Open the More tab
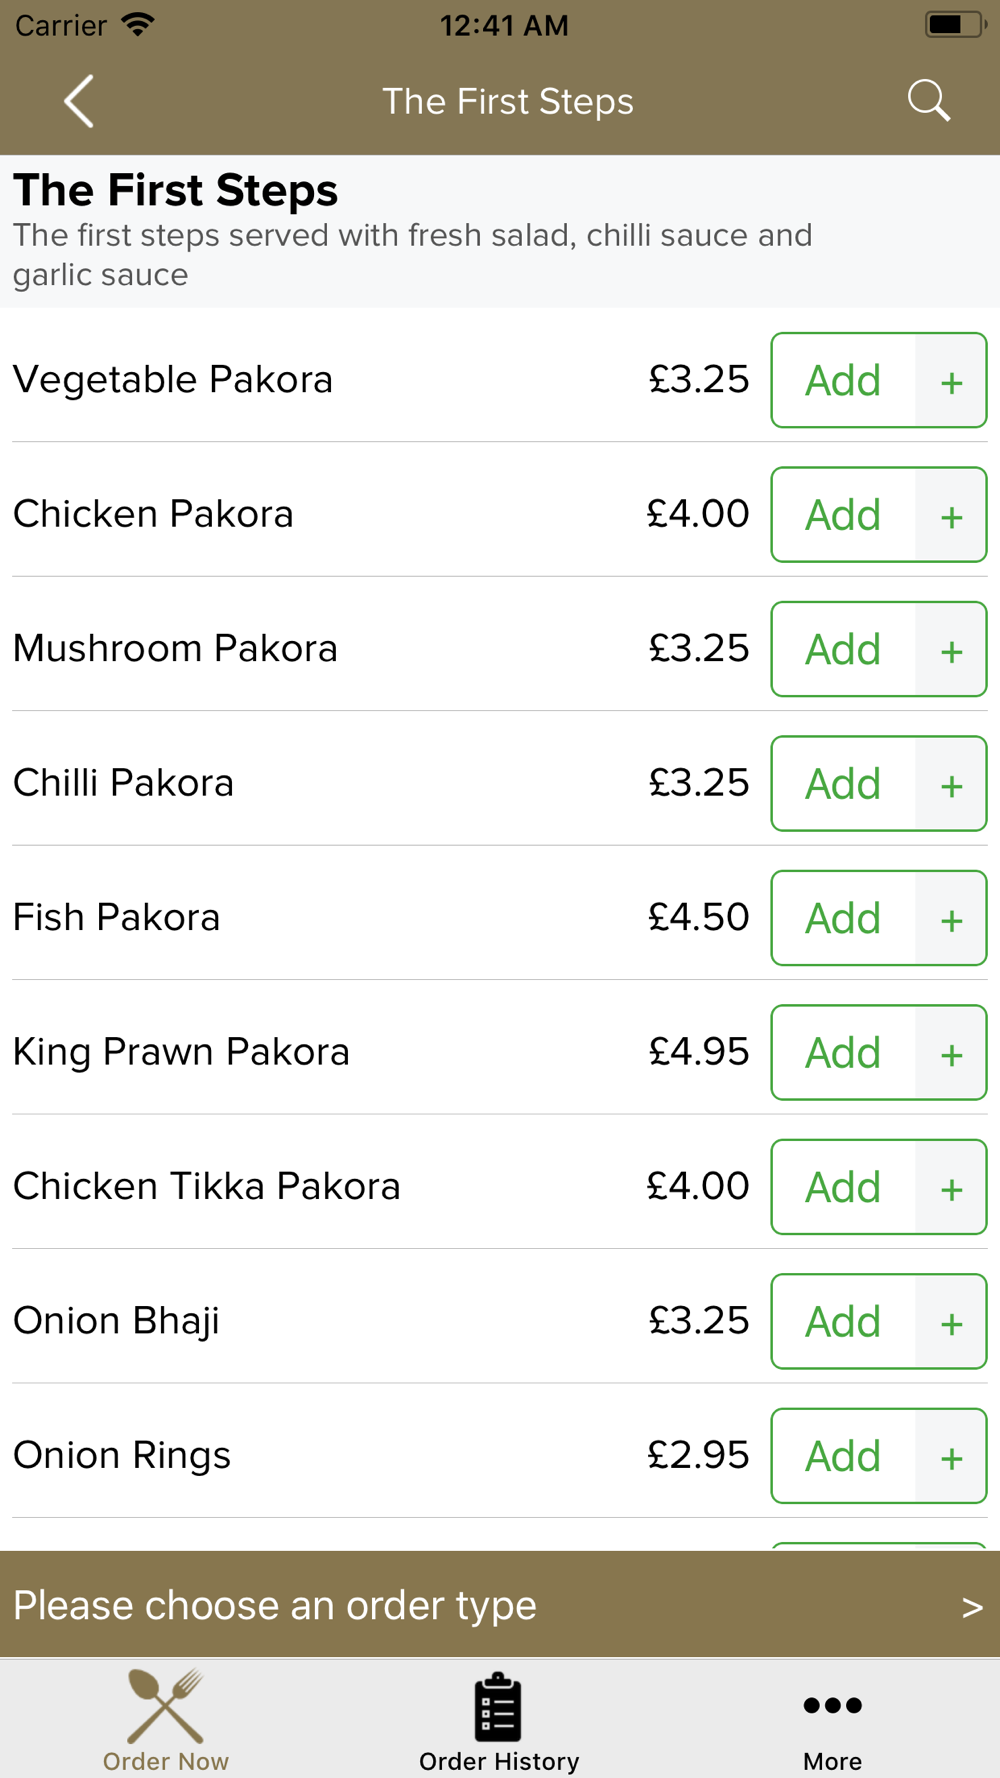The height and width of the screenshot is (1778, 1000). [832, 1720]
